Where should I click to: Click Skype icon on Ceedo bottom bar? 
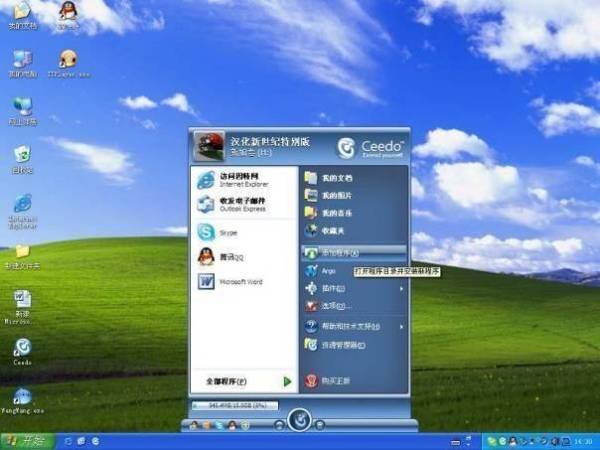[x=220, y=425]
